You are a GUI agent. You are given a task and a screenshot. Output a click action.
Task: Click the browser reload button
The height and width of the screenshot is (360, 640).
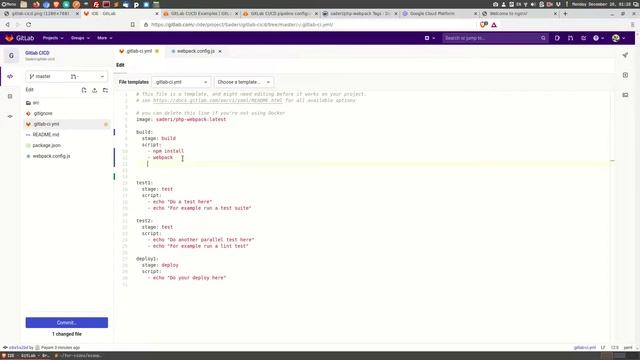coord(29,24)
